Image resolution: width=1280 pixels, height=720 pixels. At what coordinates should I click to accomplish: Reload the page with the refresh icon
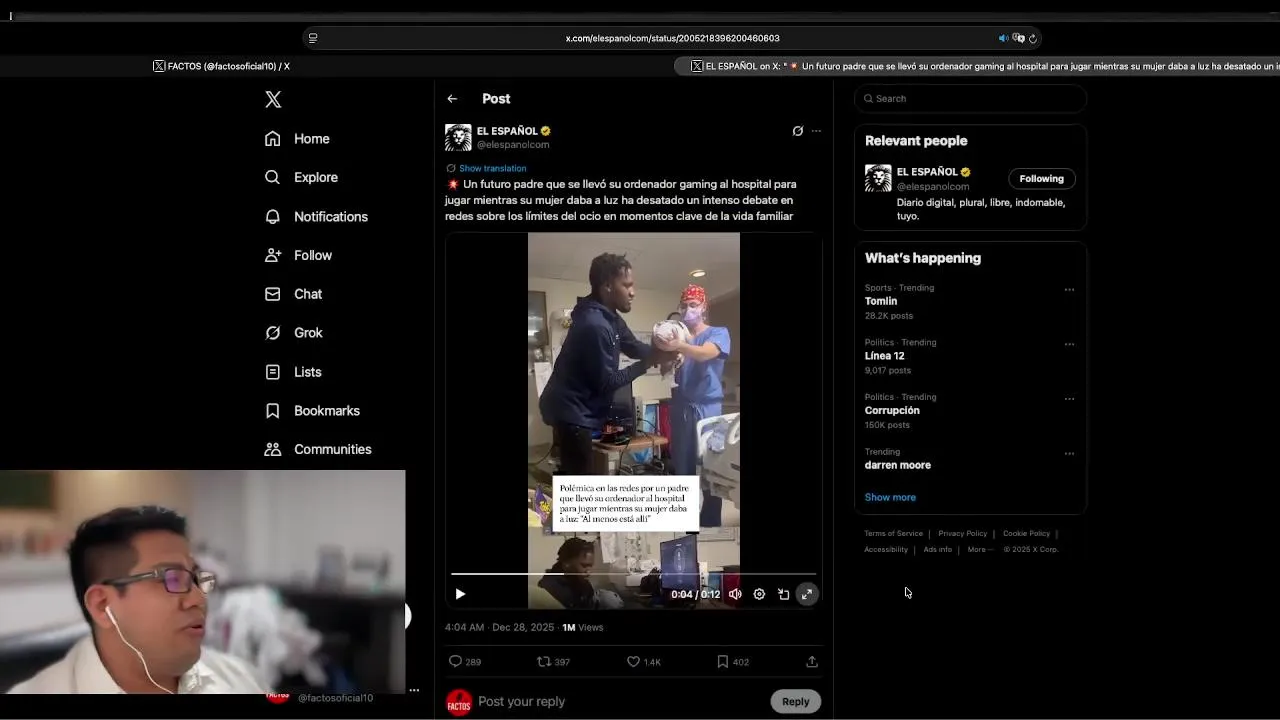click(1033, 38)
